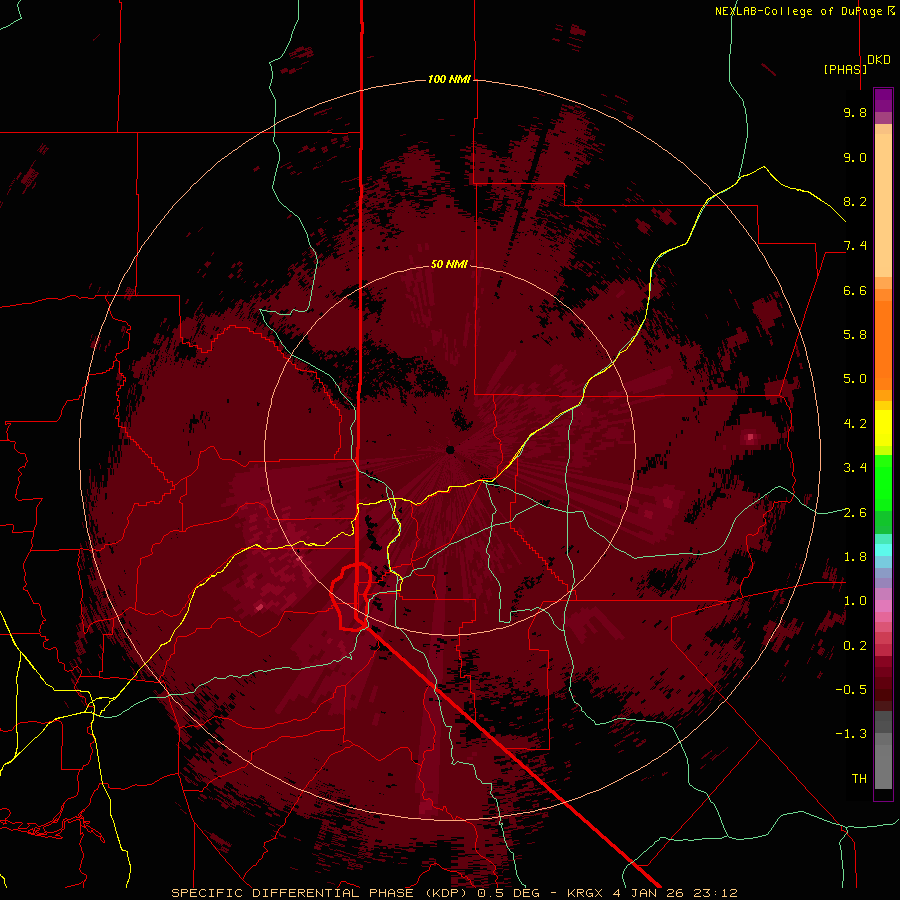Pick the purple band atop the color bar
Screen dimensions: 900x900
pos(883,100)
